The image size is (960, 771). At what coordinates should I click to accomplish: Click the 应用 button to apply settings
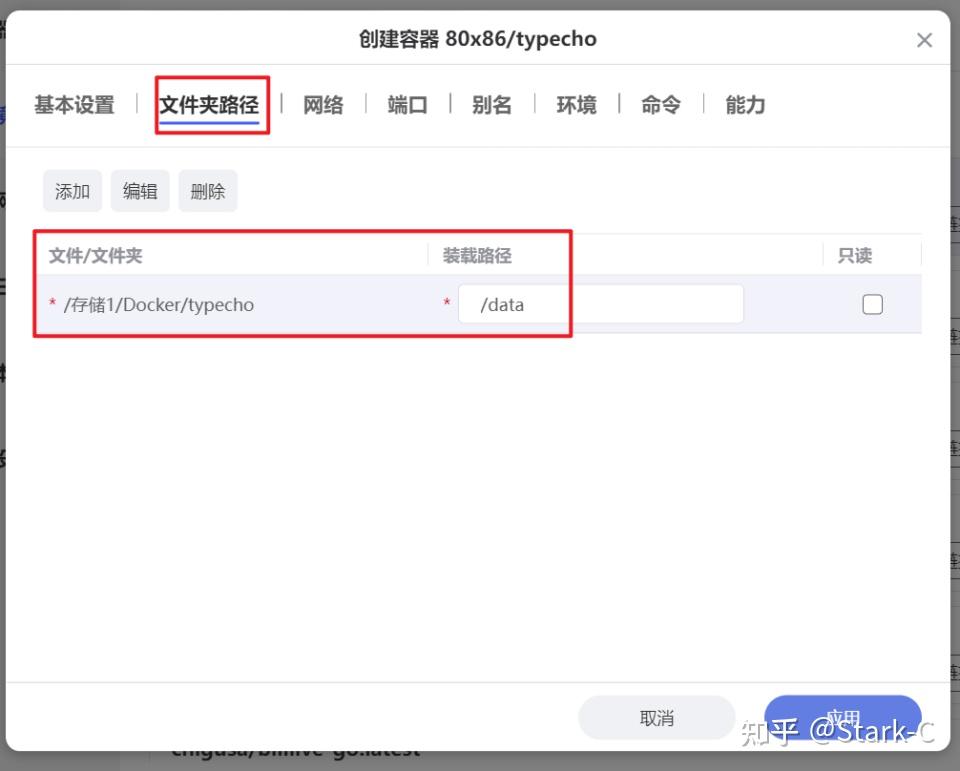pos(843,717)
